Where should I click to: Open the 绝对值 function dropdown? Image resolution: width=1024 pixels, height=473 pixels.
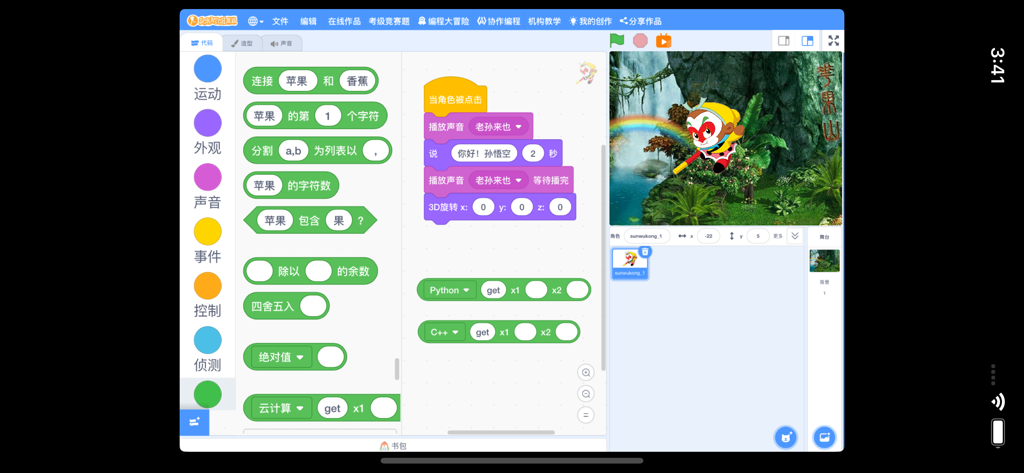[281, 357]
